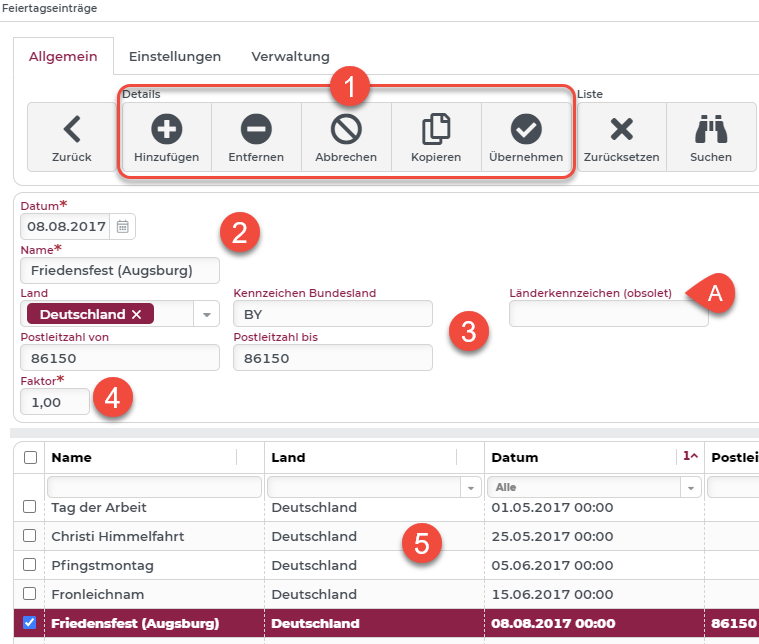The image size is (759, 644).
Task: Check the Fronleichnam row checkbox
Action: [30, 594]
